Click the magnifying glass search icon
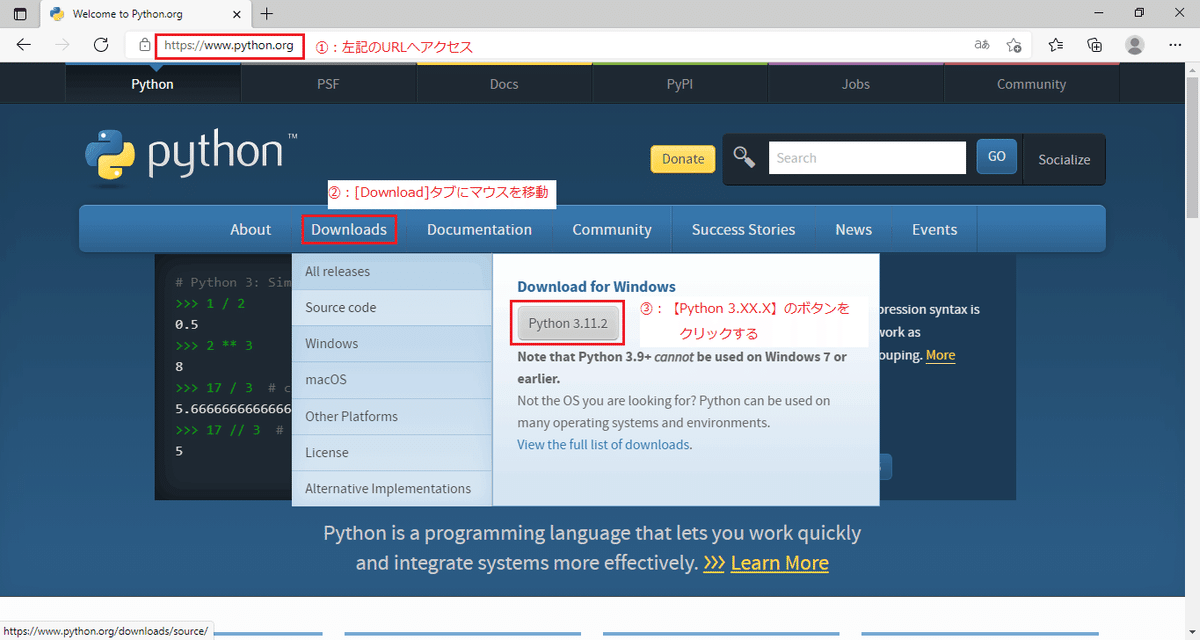 coord(744,157)
